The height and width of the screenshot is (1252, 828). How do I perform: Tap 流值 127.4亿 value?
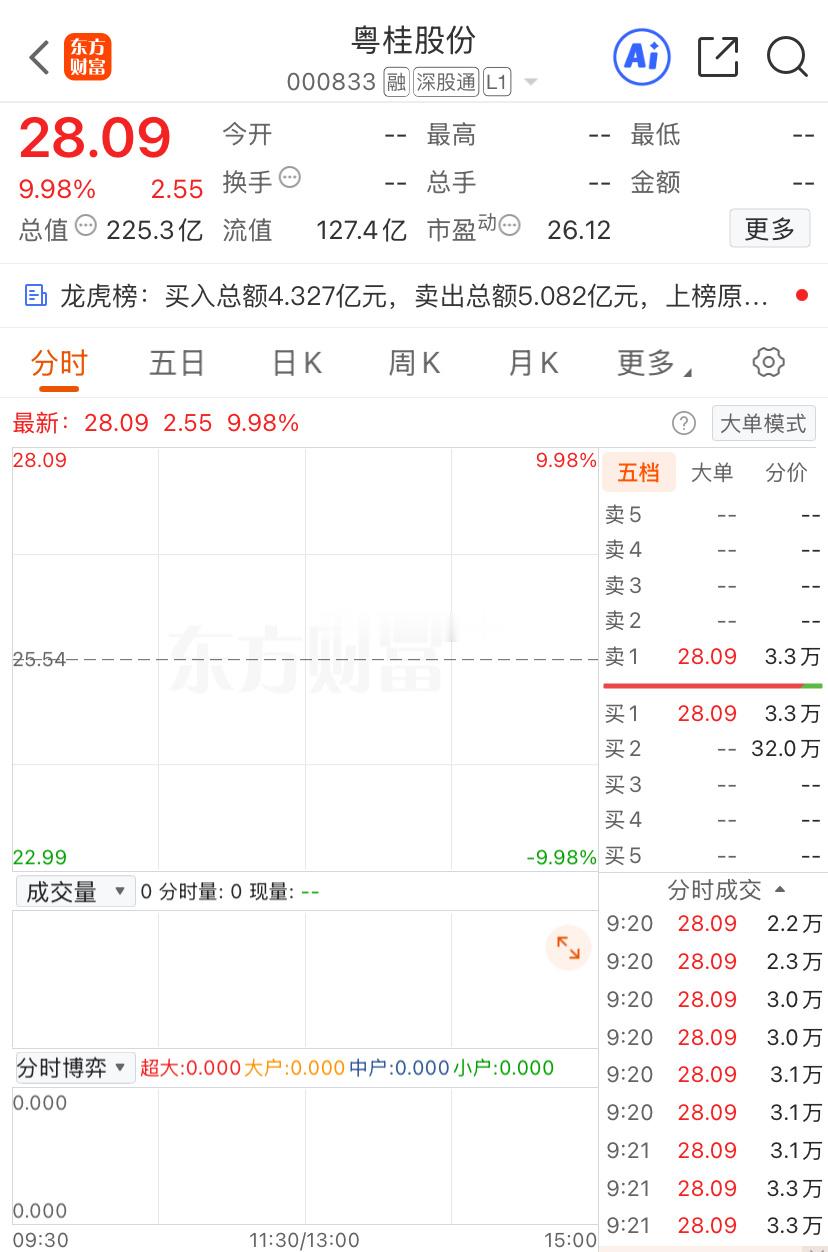click(x=361, y=230)
